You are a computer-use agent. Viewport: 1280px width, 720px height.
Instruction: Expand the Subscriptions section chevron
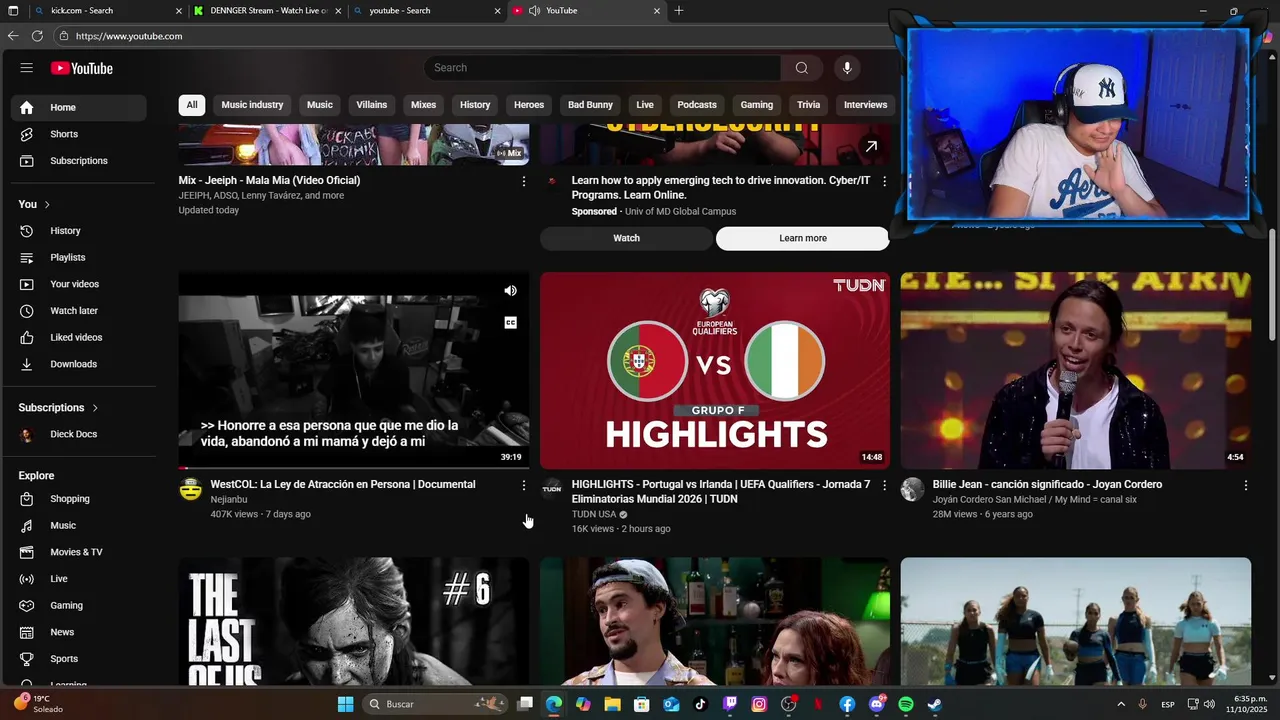(x=95, y=408)
